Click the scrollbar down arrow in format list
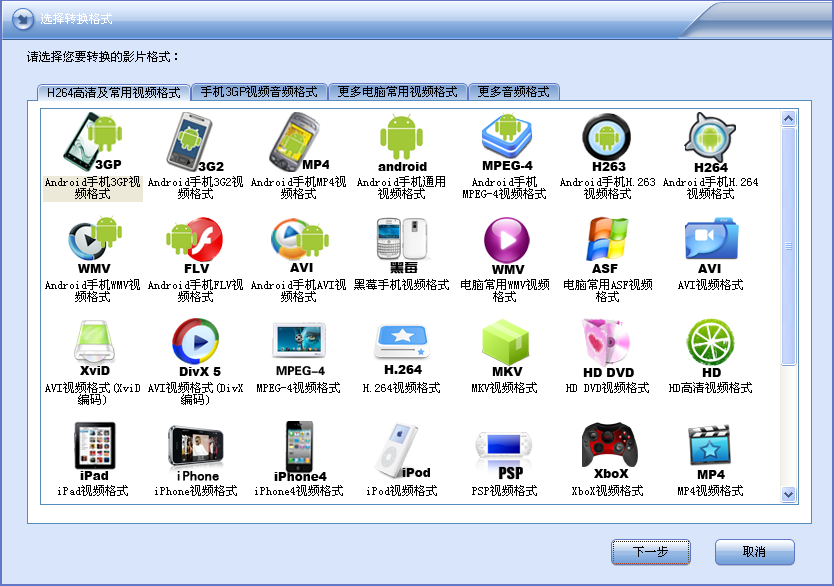The image size is (834, 586). pyautogui.click(x=788, y=494)
